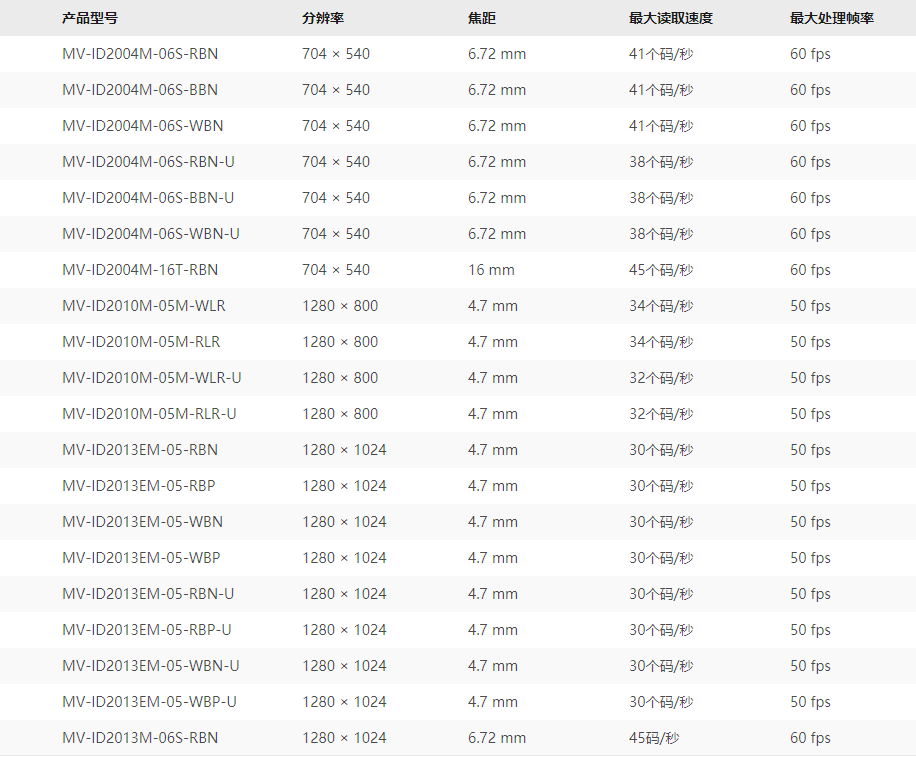916x757 pixels.
Task: Open the MV-ID2010M-05M-RLR-U row
Action: click(150, 414)
